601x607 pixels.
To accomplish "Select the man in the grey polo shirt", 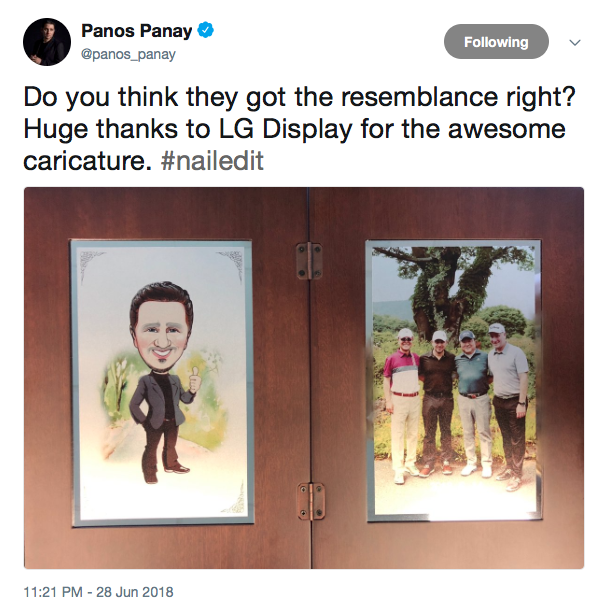I will pos(508,405).
